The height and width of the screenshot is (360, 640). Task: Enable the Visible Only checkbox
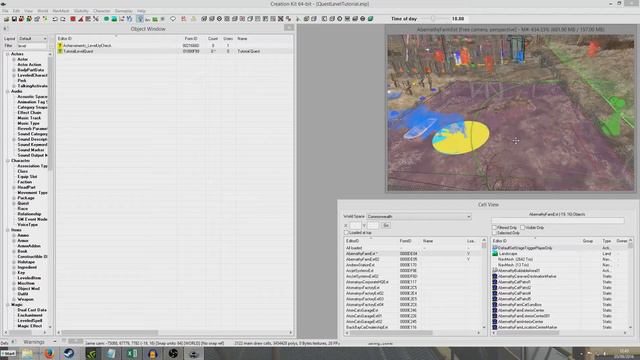[522, 227]
